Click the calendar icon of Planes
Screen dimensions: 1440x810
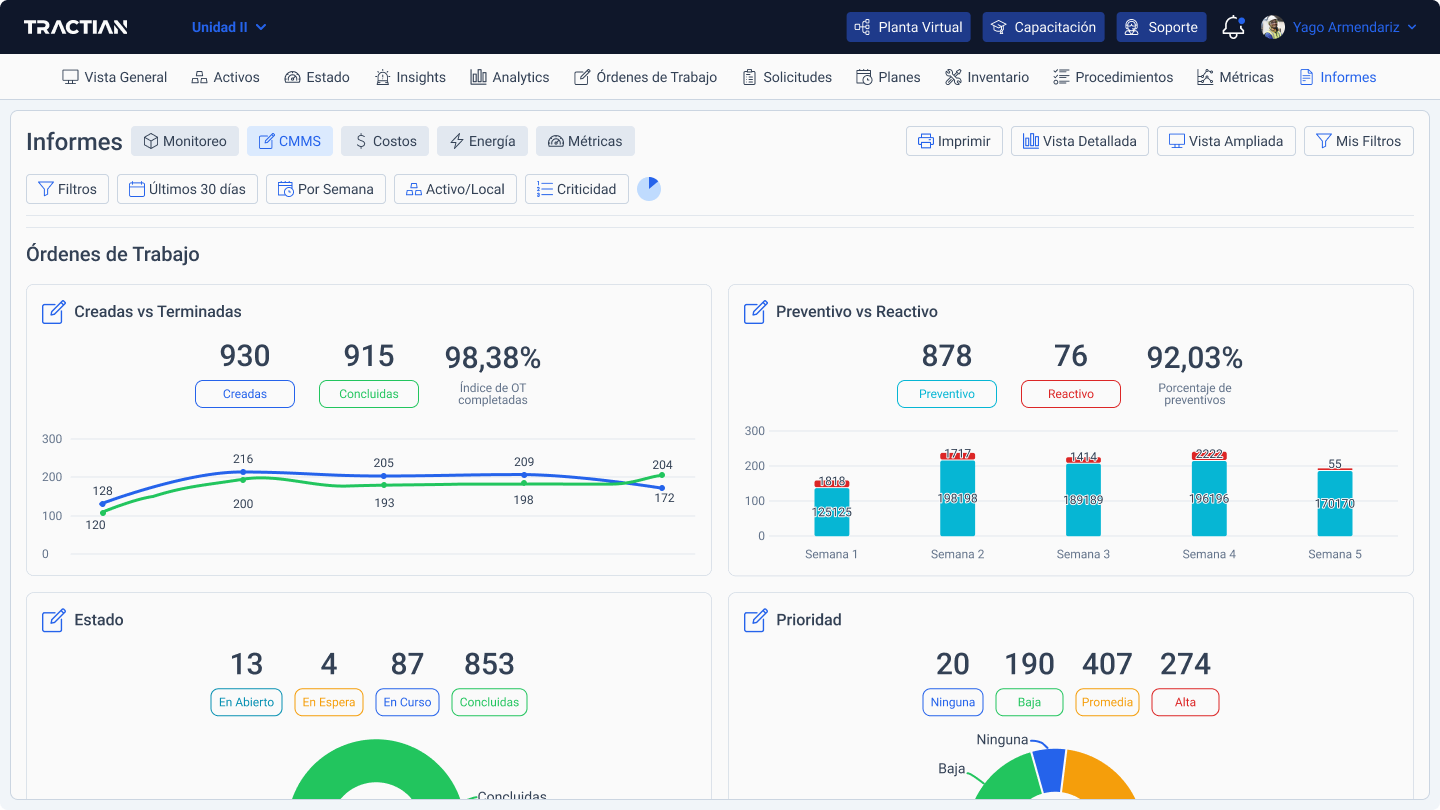[864, 77]
